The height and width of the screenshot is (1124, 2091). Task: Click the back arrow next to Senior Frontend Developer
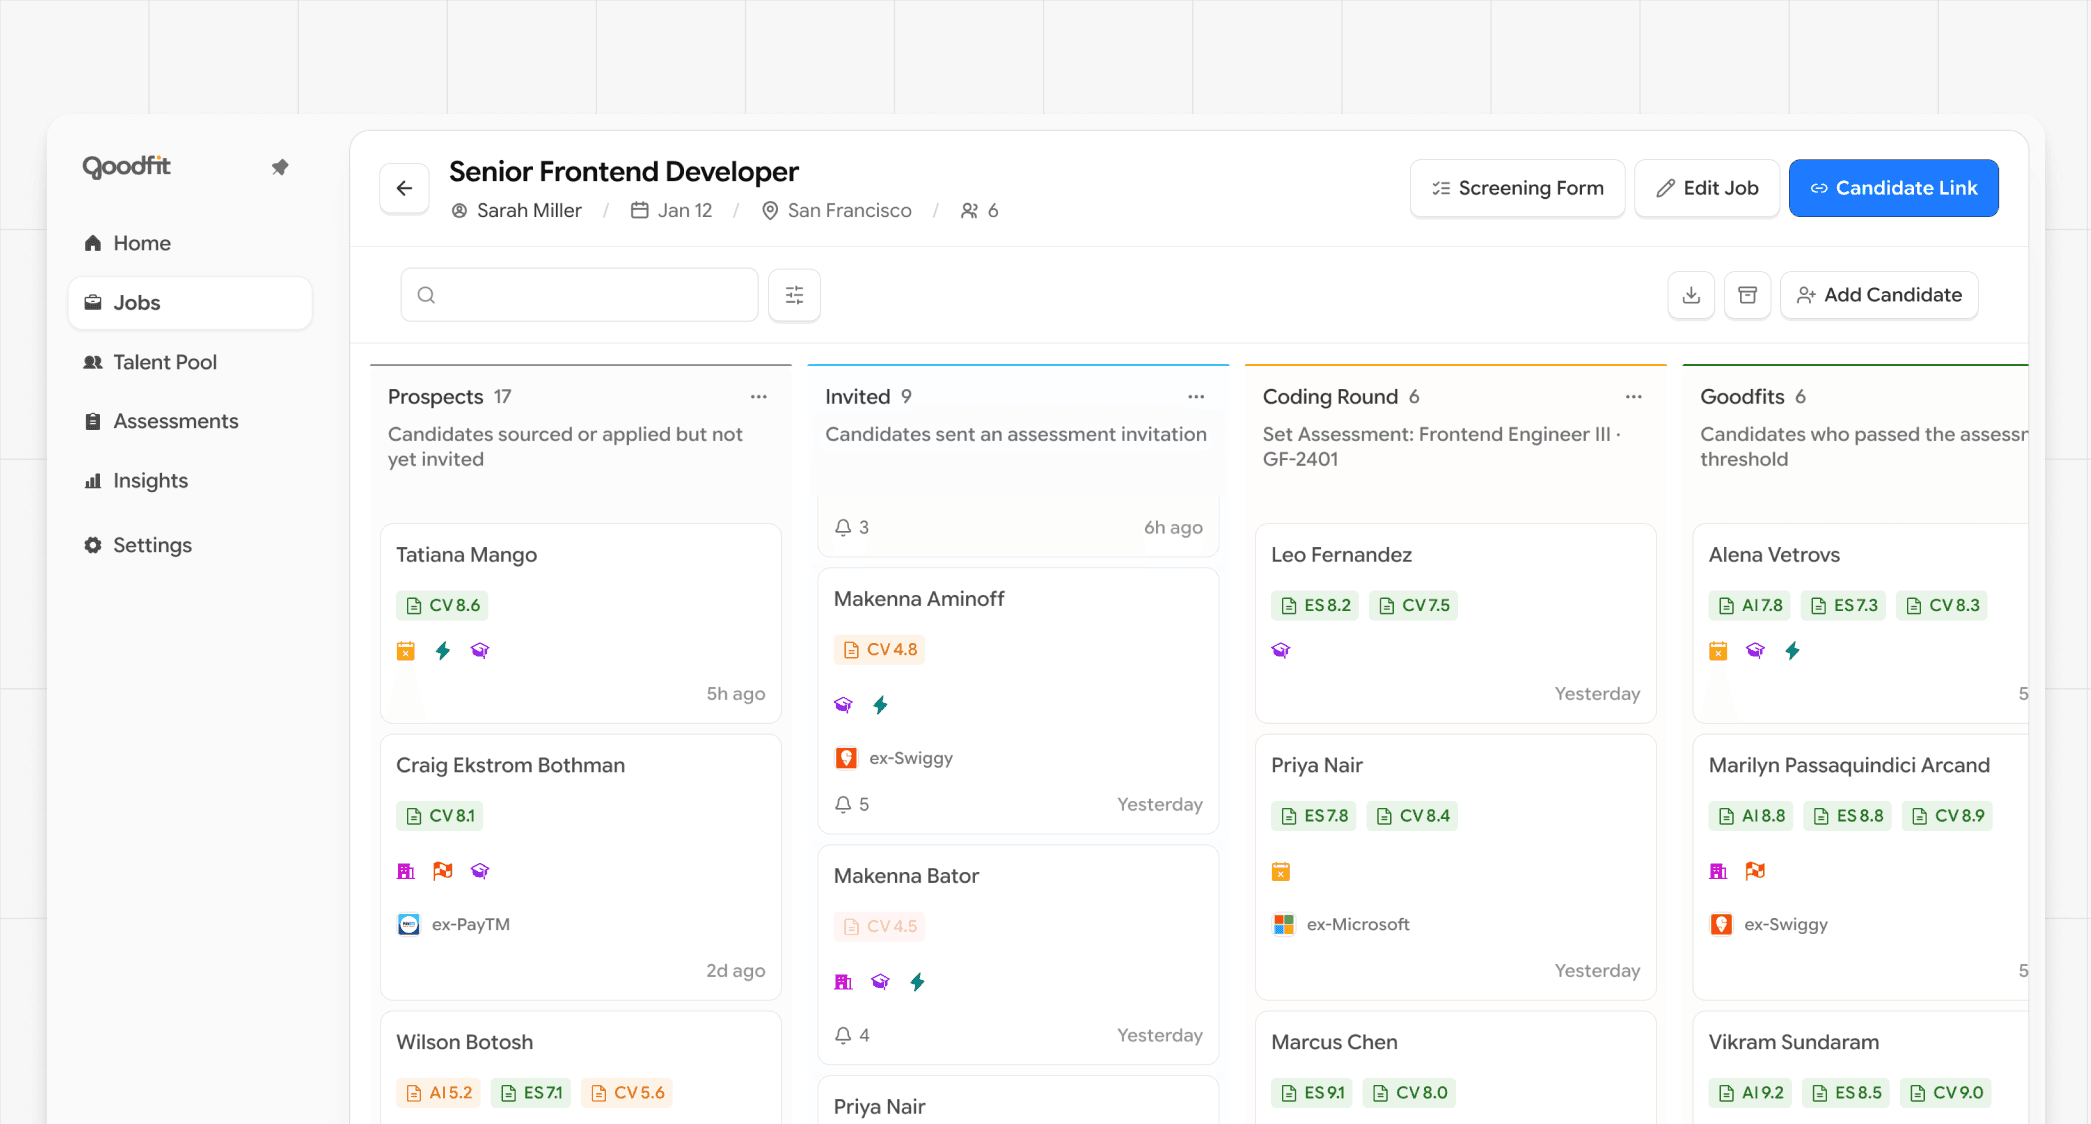click(404, 188)
